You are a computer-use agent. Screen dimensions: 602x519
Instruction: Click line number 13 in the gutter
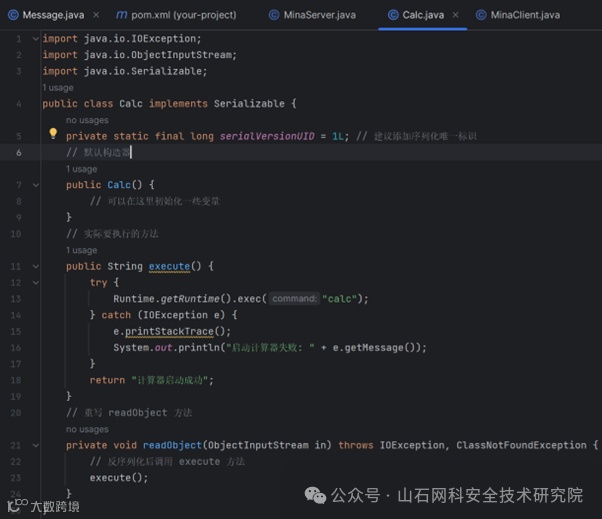pyautogui.click(x=16, y=299)
